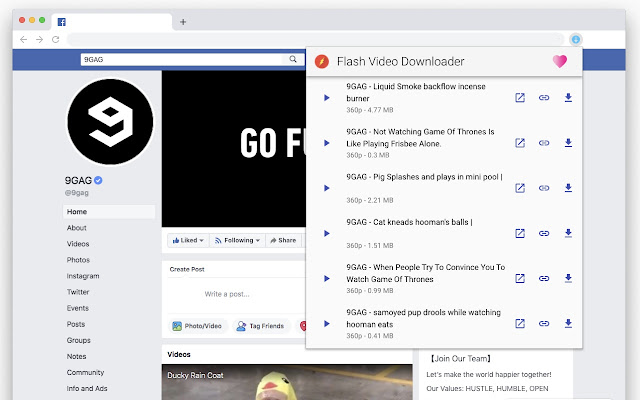Copy link for Pig Splashes video
640x400 pixels.
[544, 188]
